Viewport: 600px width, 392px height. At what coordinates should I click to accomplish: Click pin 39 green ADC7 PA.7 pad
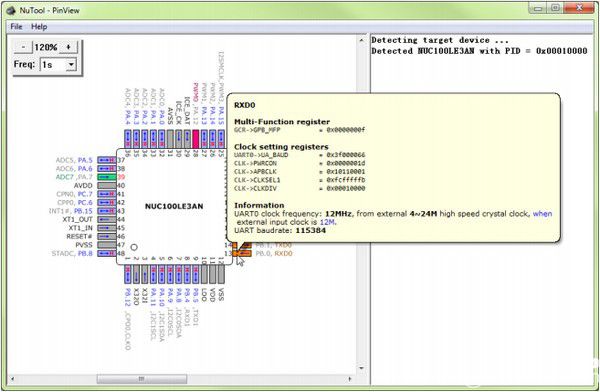pyautogui.click(x=106, y=177)
